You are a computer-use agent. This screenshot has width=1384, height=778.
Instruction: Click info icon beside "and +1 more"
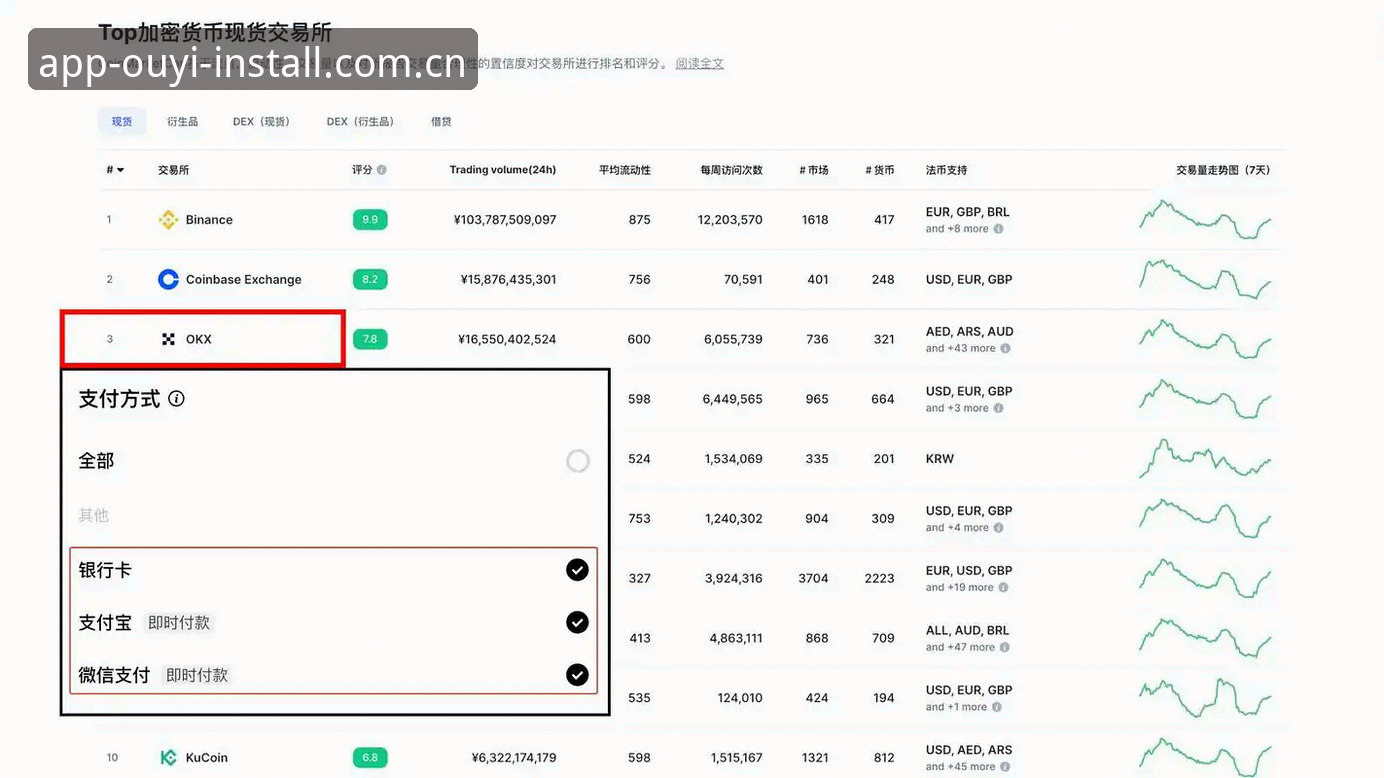(999, 707)
